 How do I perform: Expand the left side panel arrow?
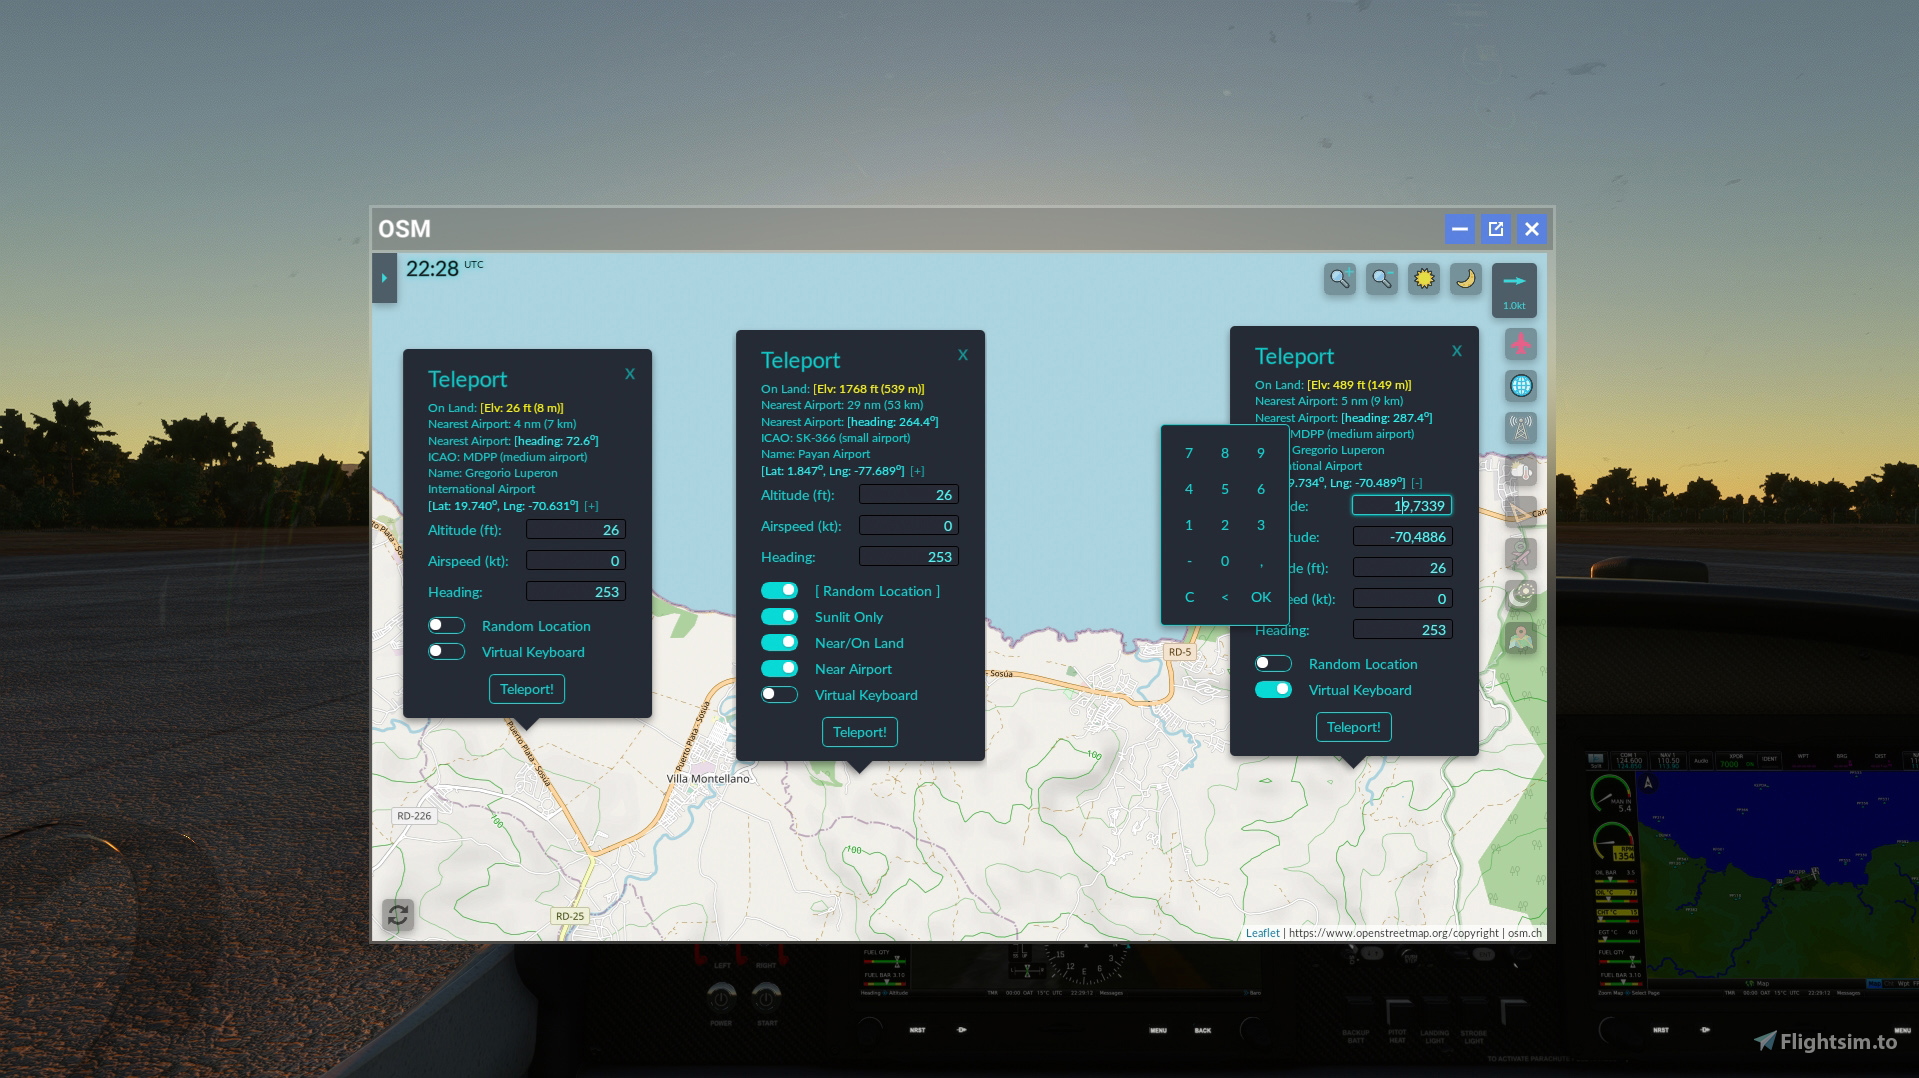point(384,279)
